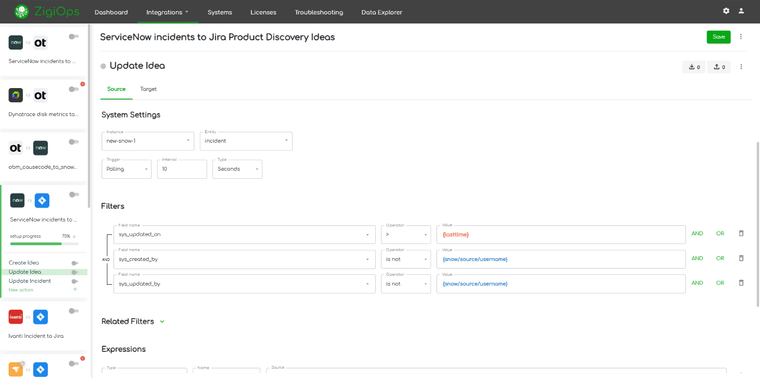Image resolution: width=760 pixels, height=378 pixels.
Task: Open sys_updated_on field name dropdown
Action: coord(244,235)
